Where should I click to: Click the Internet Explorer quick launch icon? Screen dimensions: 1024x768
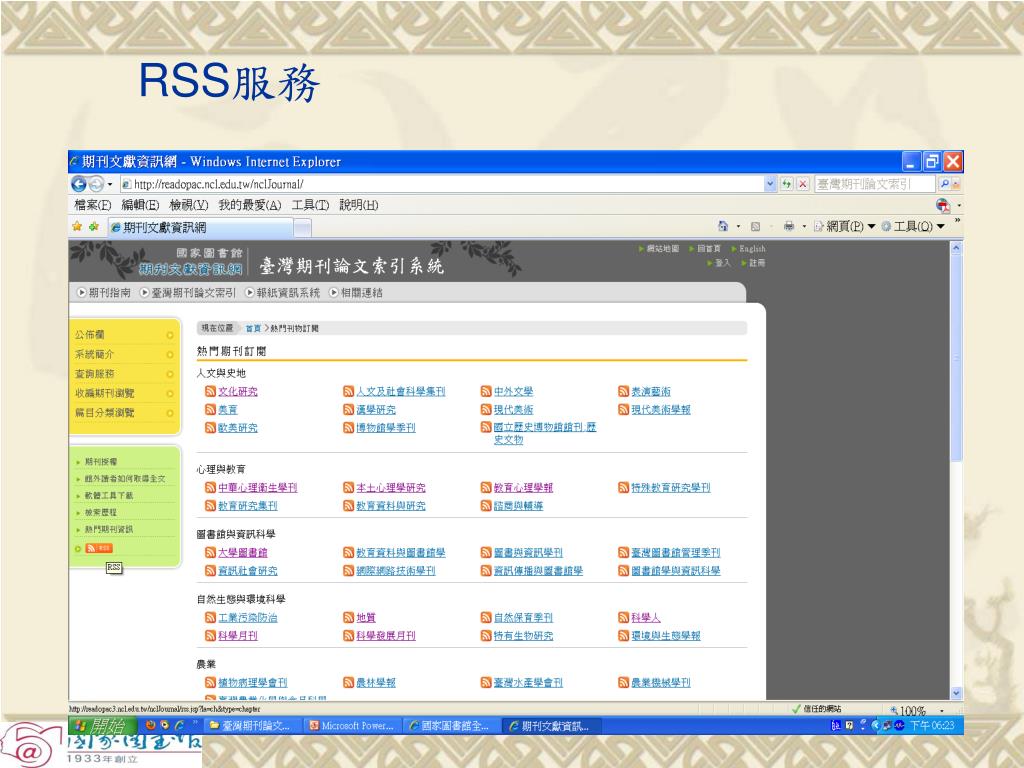179,725
